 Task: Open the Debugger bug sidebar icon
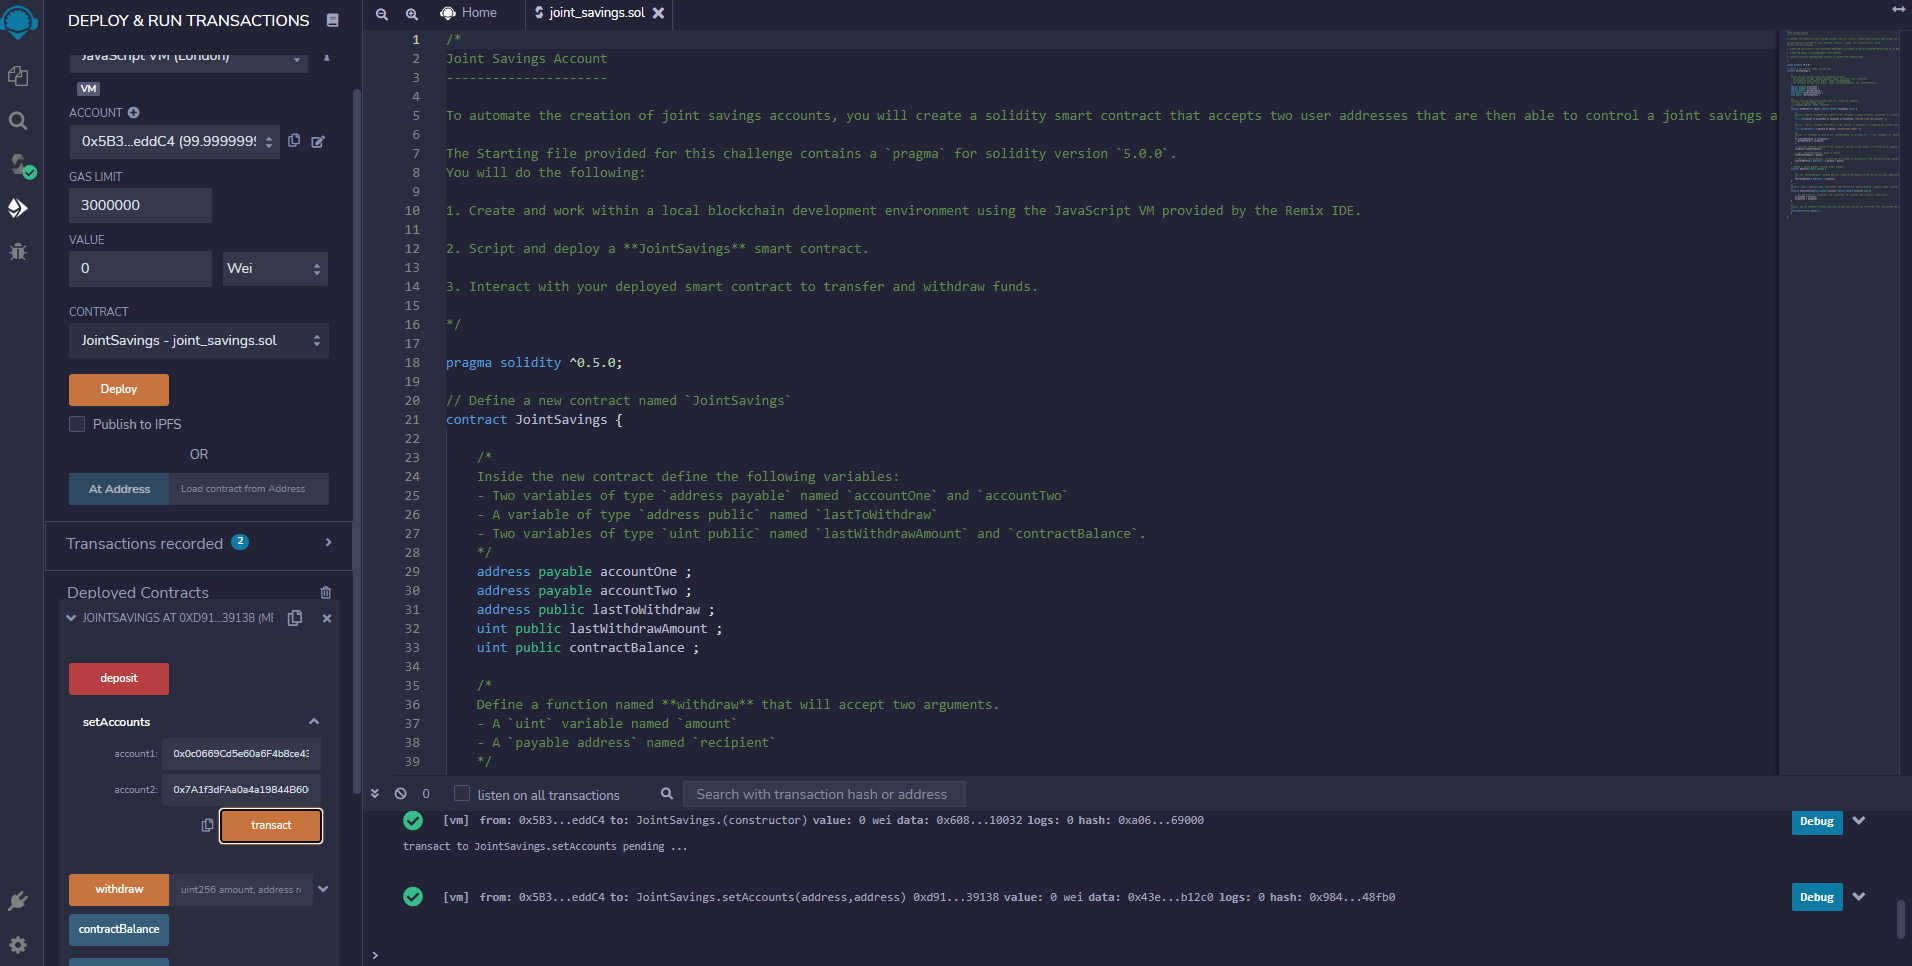pyautogui.click(x=18, y=251)
